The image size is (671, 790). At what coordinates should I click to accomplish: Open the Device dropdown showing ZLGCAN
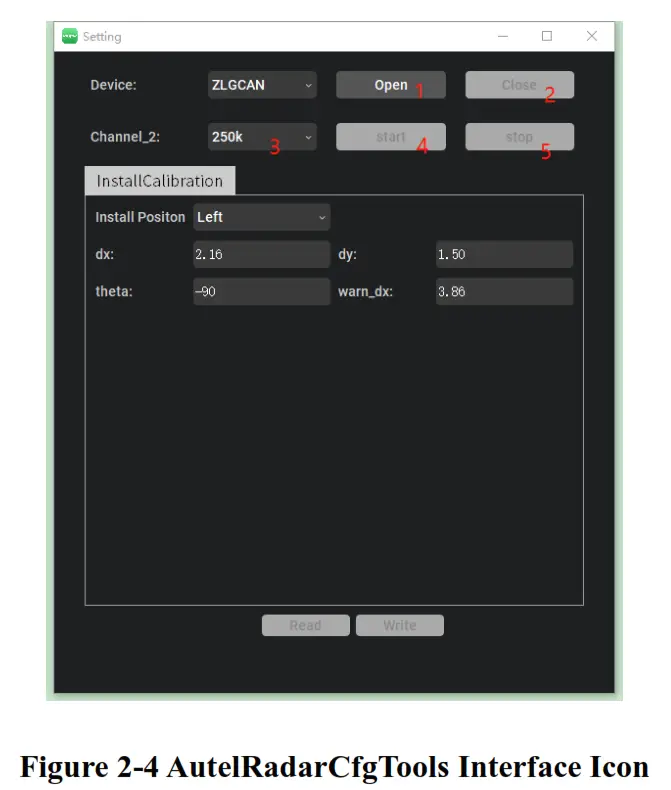point(262,85)
